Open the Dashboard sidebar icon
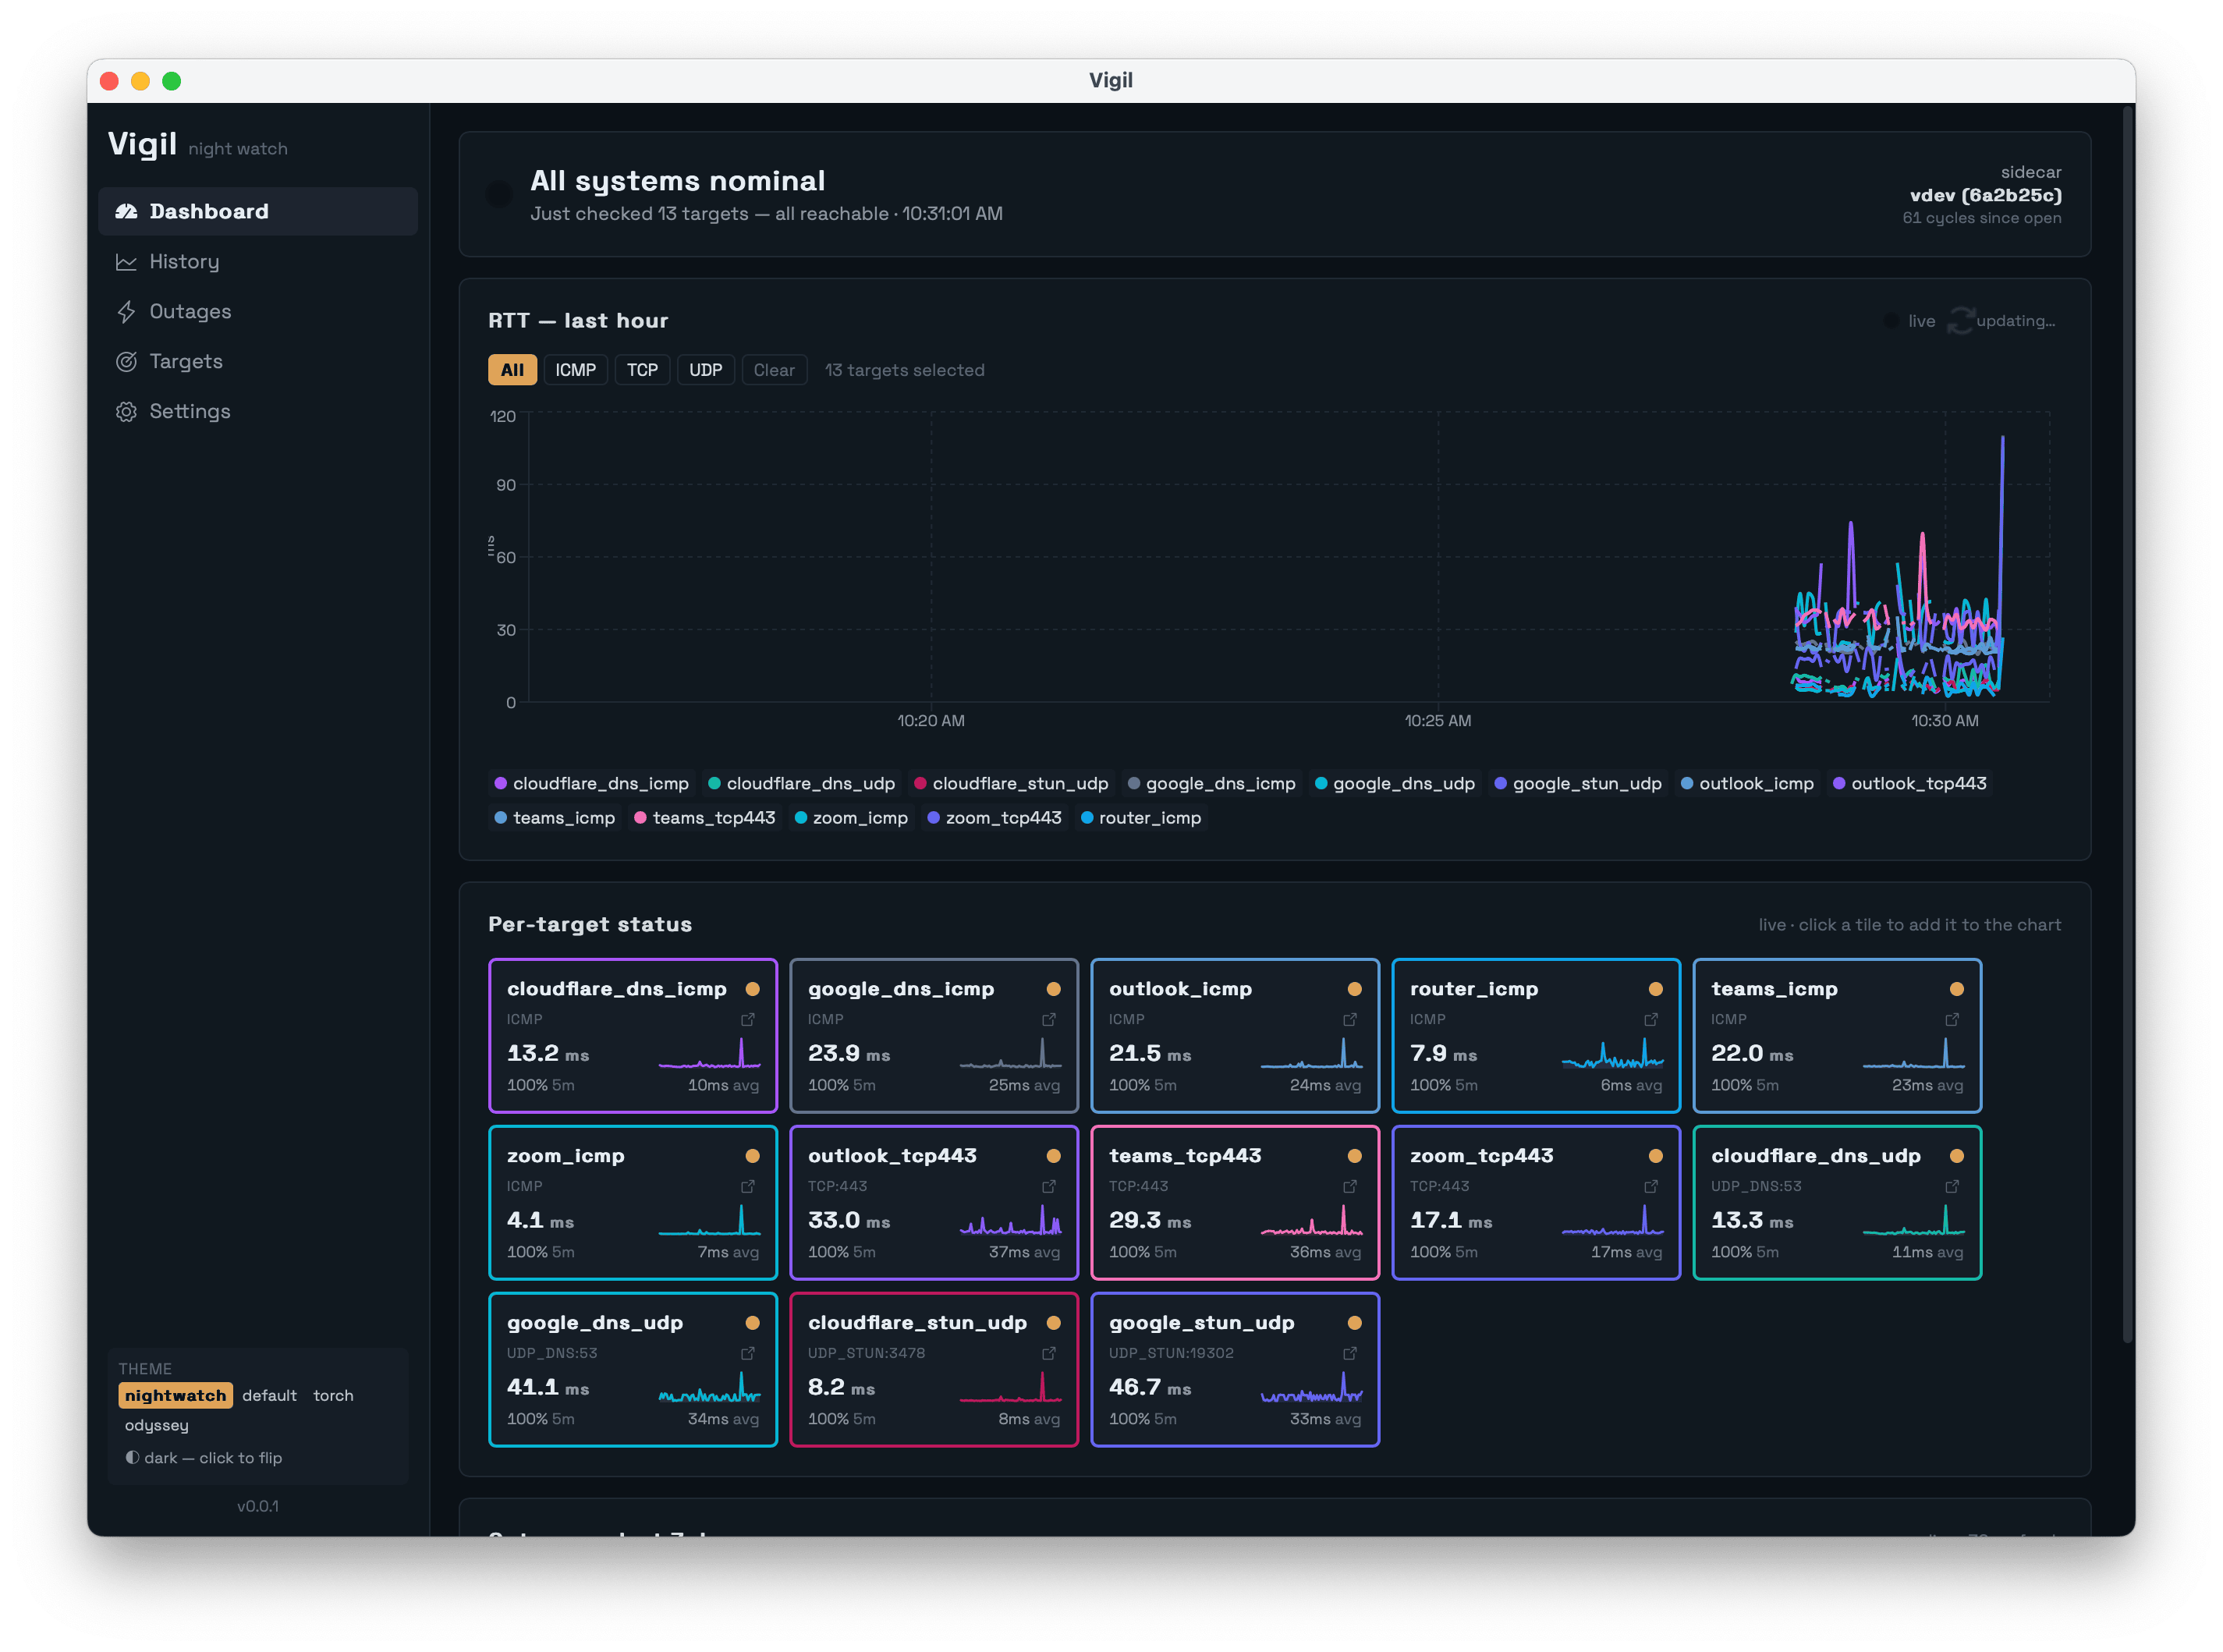Screen dimensions: 2223x1652 (126, 211)
